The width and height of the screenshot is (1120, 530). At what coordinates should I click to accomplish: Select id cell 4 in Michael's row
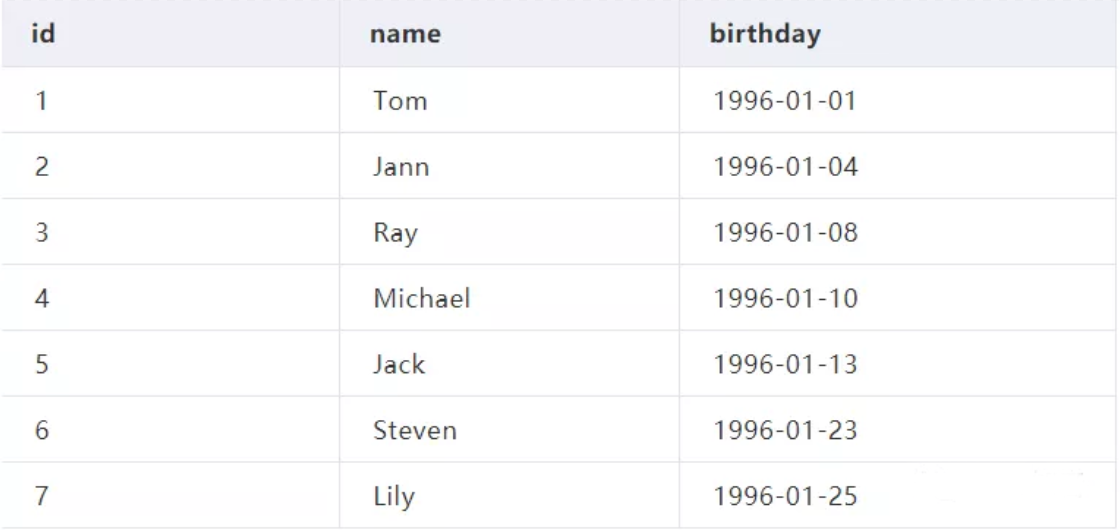(x=43, y=299)
